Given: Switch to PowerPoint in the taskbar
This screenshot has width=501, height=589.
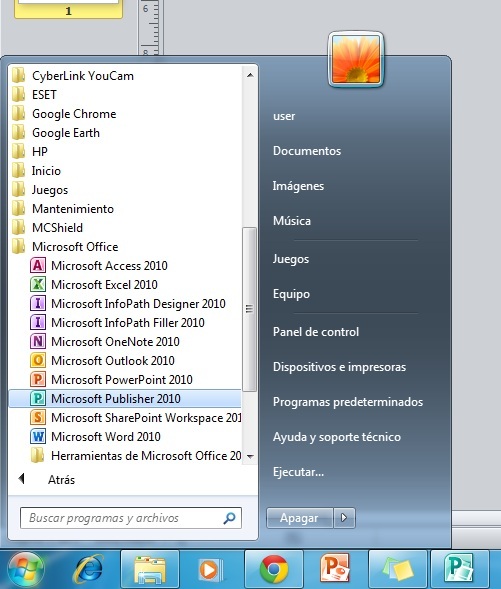Looking at the screenshot, I should (x=335, y=569).
